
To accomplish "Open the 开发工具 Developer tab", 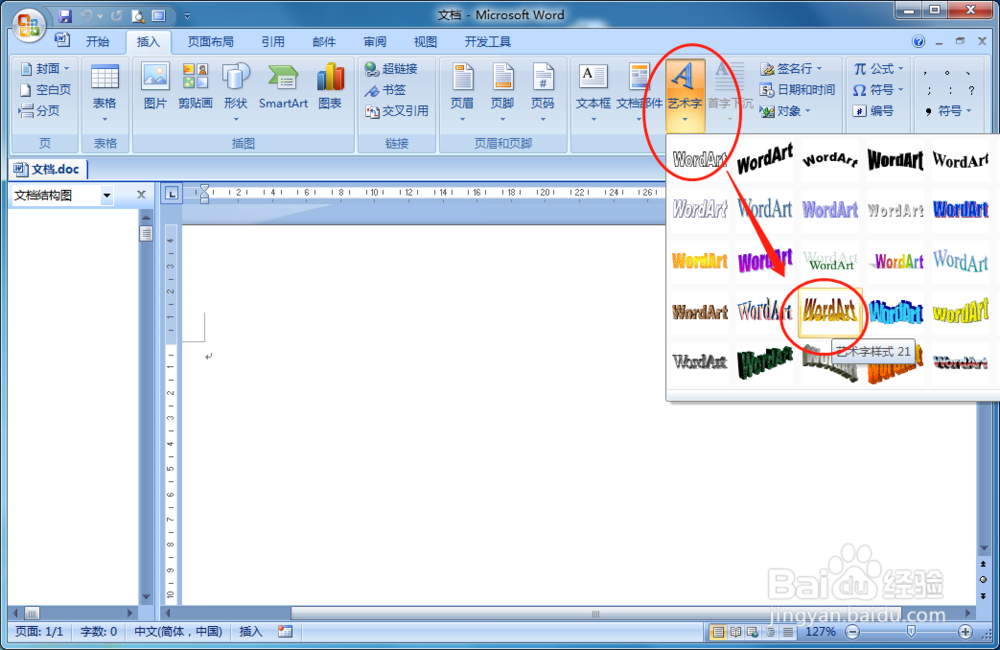I will pos(487,42).
